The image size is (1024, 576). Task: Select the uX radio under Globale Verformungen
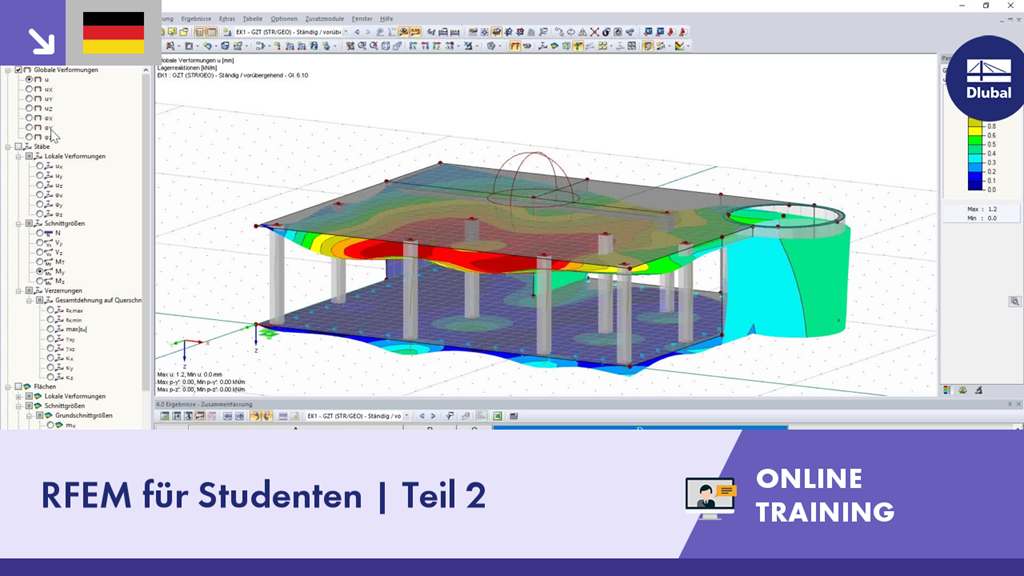pos(29,89)
